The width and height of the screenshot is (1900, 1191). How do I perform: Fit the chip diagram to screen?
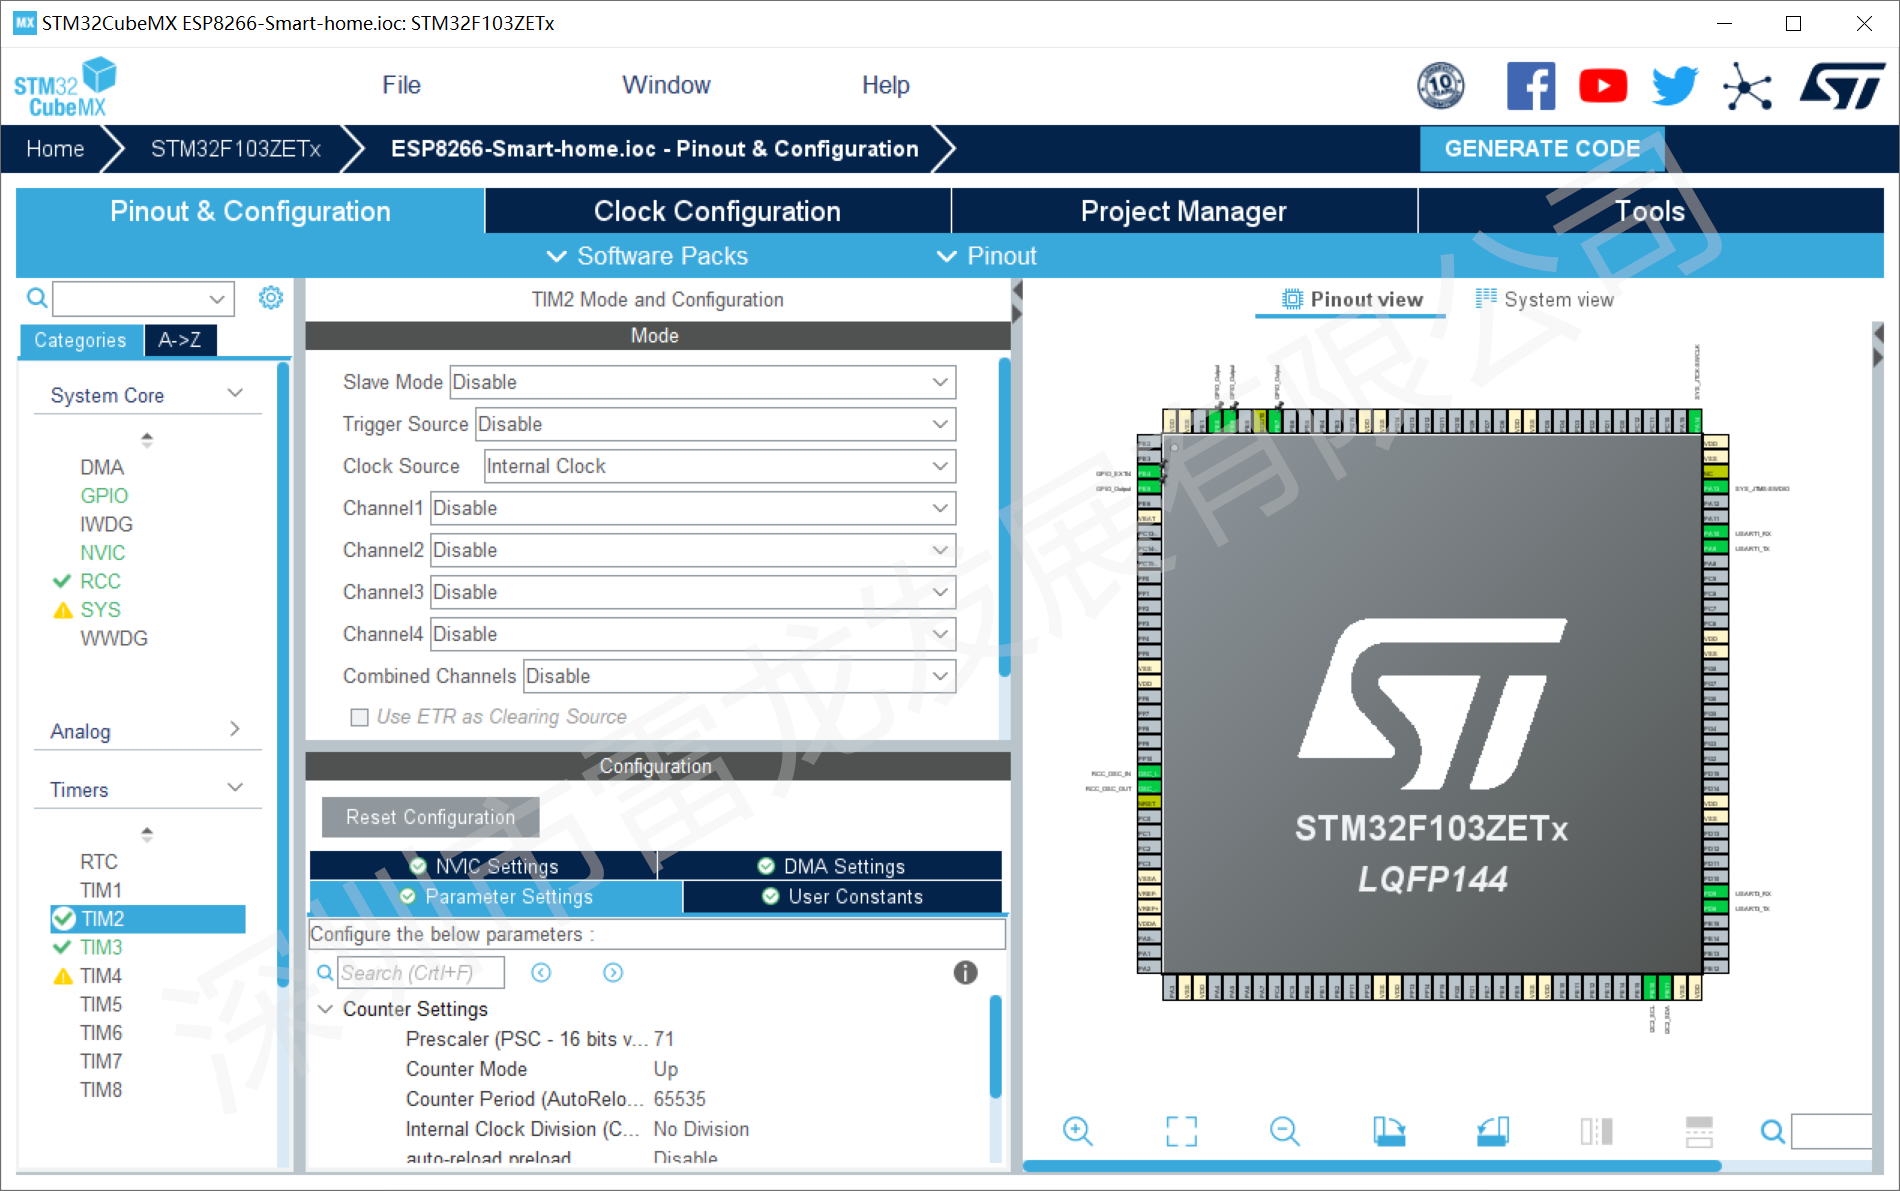click(1181, 1131)
